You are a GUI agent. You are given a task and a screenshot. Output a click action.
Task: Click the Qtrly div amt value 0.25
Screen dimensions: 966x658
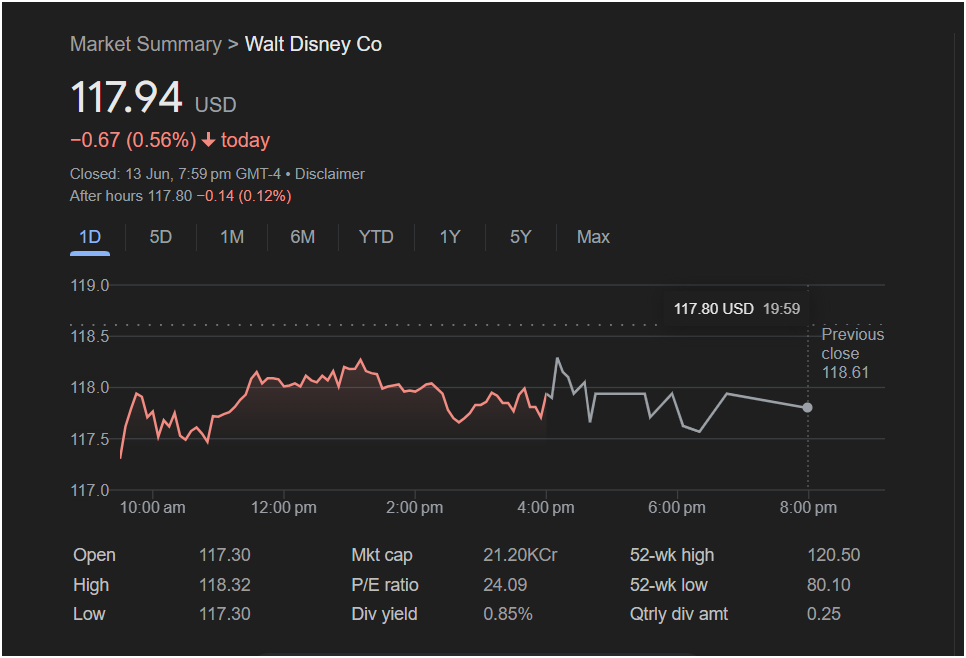click(x=824, y=614)
